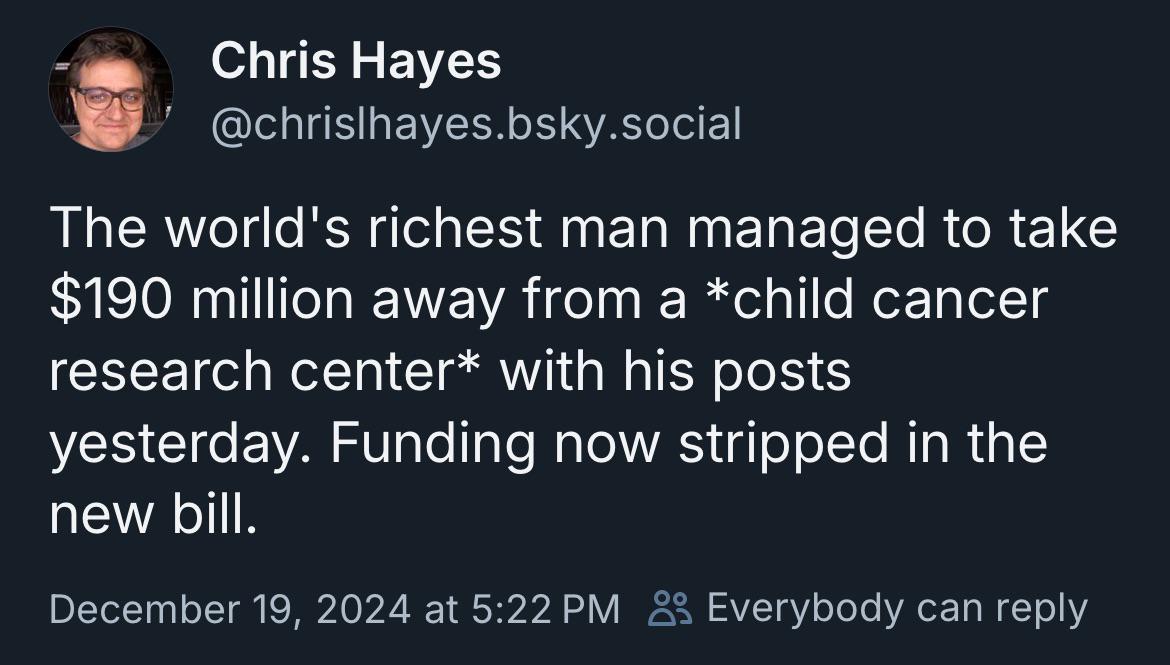Viewport: 1170px width, 665px height.
Task: Click the words "managed to take"
Action: [902, 230]
